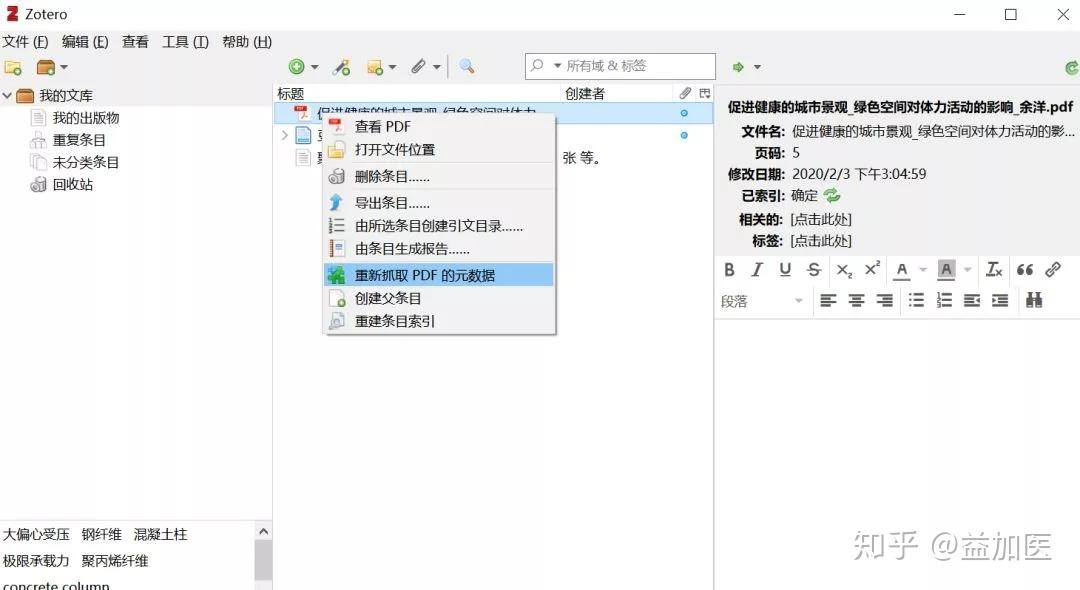Collapse the 我的文库 library tree
This screenshot has height=590, width=1080.
coord(7,96)
